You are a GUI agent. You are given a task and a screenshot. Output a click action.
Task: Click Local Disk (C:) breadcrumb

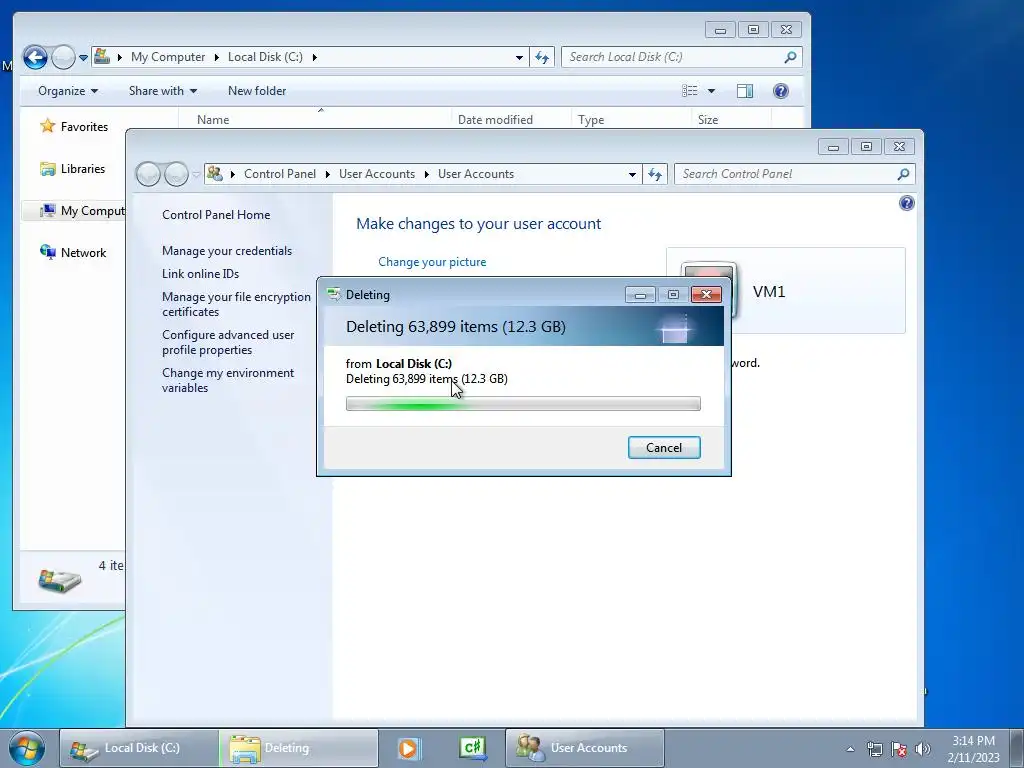coord(265,57)
